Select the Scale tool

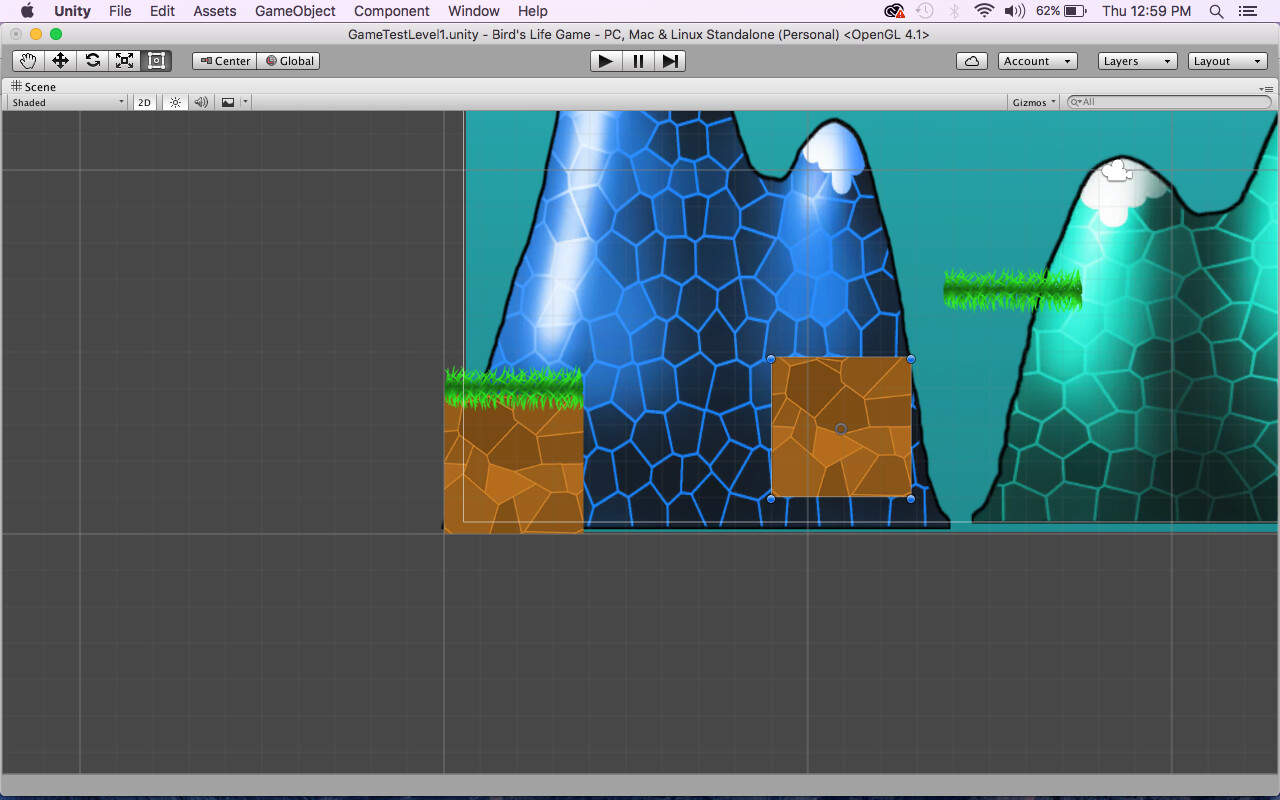(124, 60)
